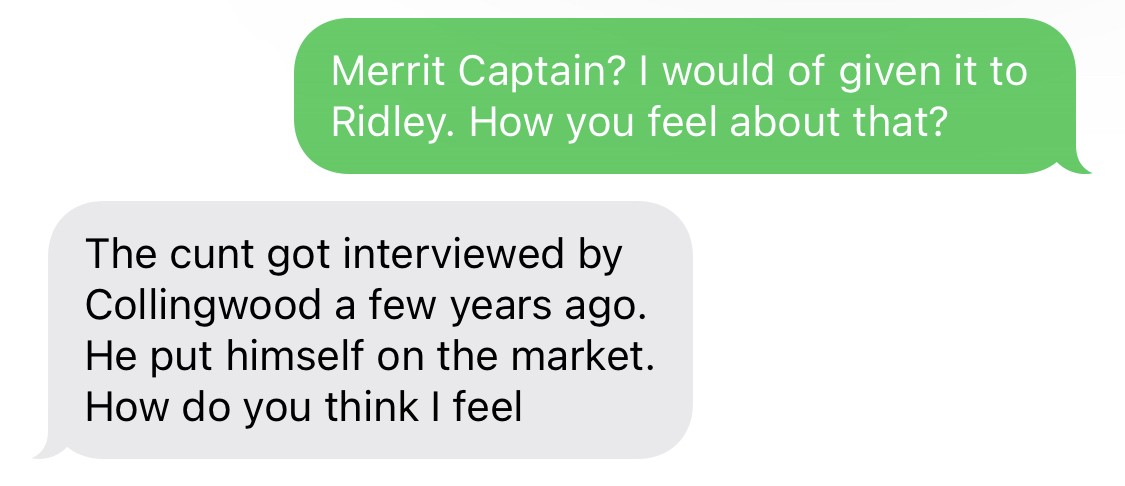Tap the line "How do you think I feel"
This screenshot has height=486, width=1125.
[x=304, y=407]
